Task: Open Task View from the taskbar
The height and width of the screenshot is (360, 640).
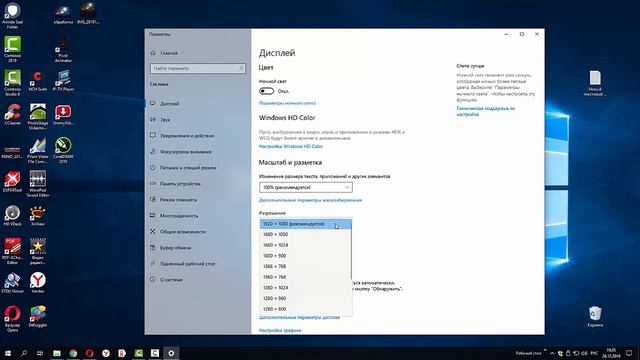Action: (x=40, y=353)
